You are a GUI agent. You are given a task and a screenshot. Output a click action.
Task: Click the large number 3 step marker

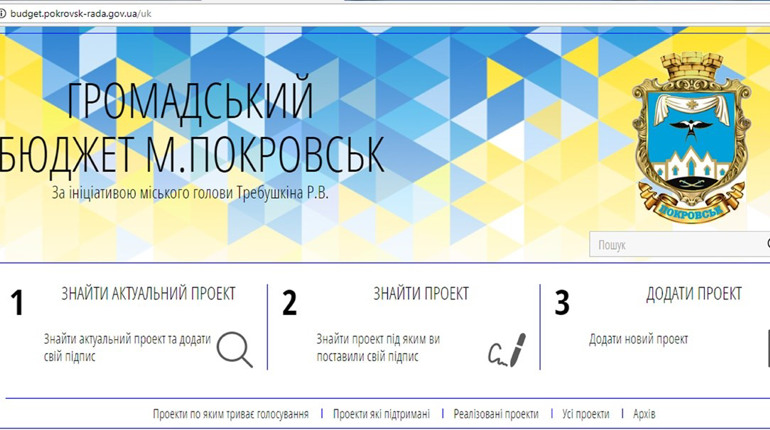(562, 303)
